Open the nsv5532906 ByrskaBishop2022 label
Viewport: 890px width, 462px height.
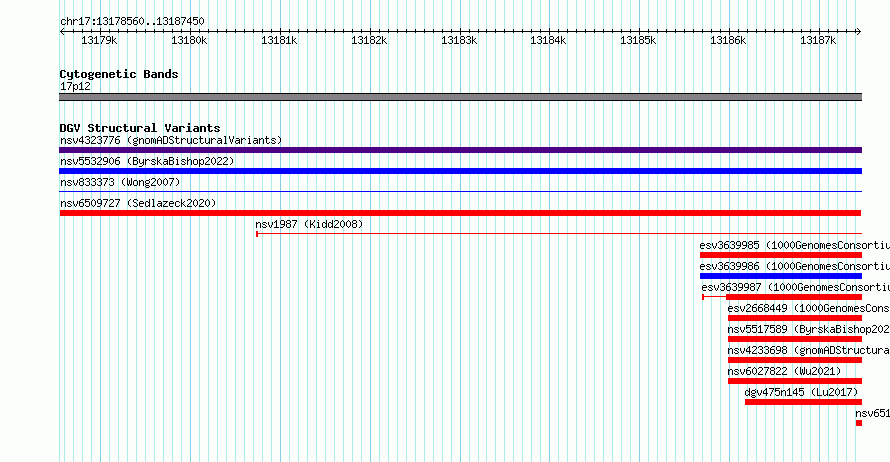147,161
